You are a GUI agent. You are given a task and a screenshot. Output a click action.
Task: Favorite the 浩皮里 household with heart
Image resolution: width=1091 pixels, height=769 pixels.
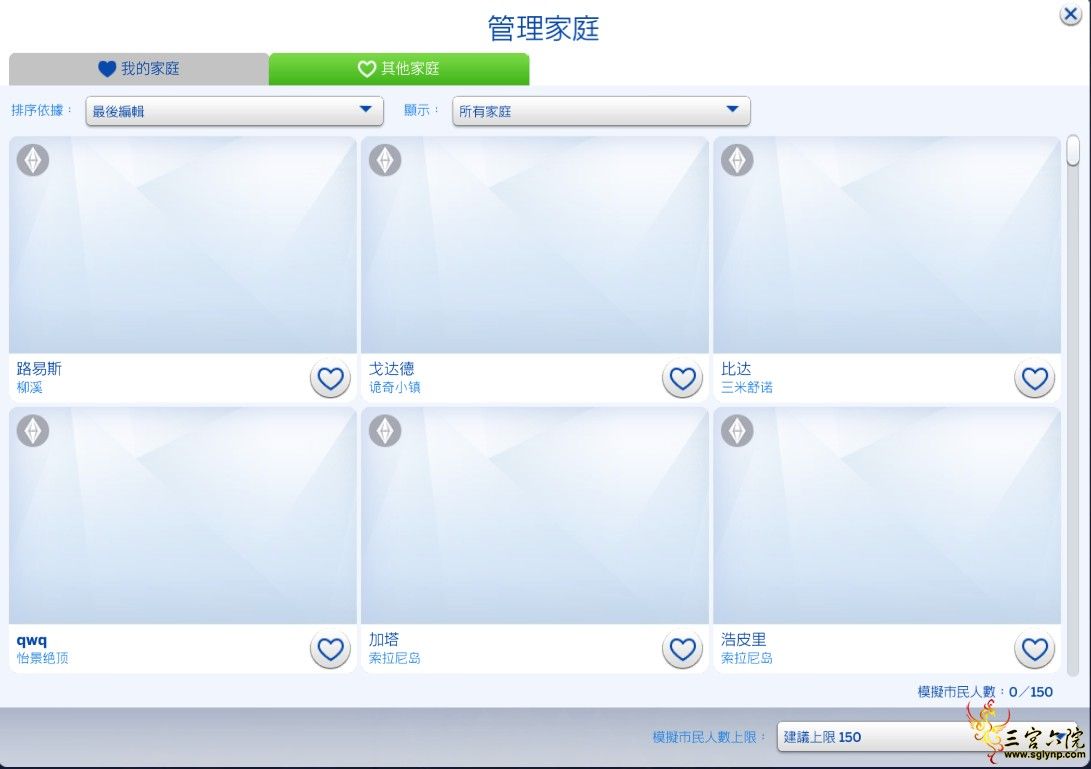(x=1034, y=649)
